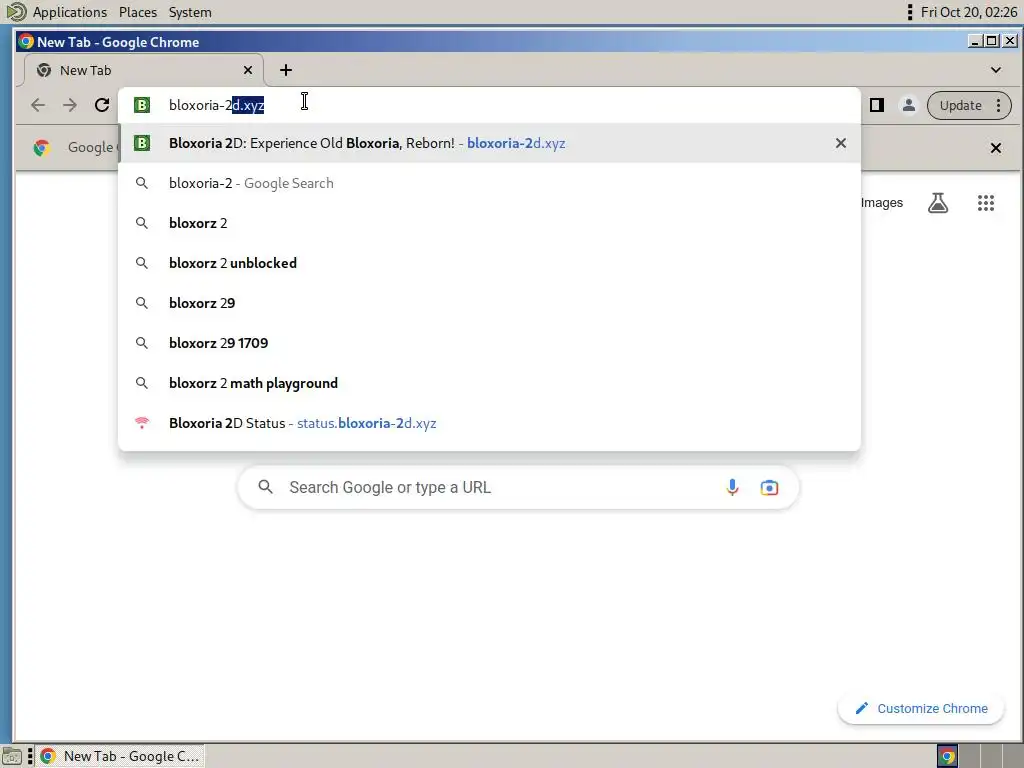The width and height of the screenshot is (1024, 768).
Task: Click the magnifier icon in page search box
Action: click(265, 487)
